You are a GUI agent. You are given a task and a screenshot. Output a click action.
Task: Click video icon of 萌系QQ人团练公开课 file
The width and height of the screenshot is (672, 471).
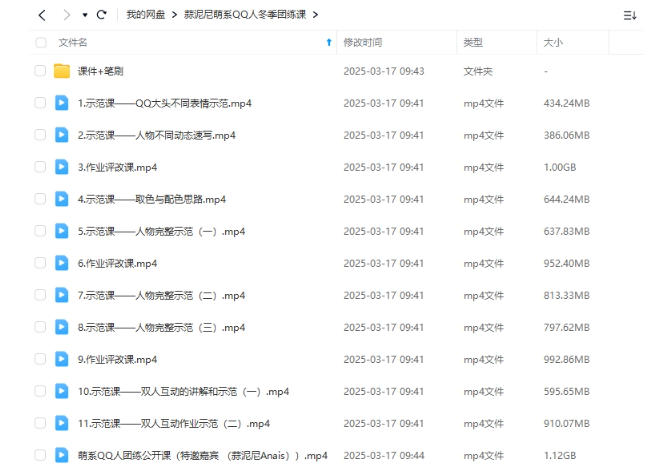62,455
